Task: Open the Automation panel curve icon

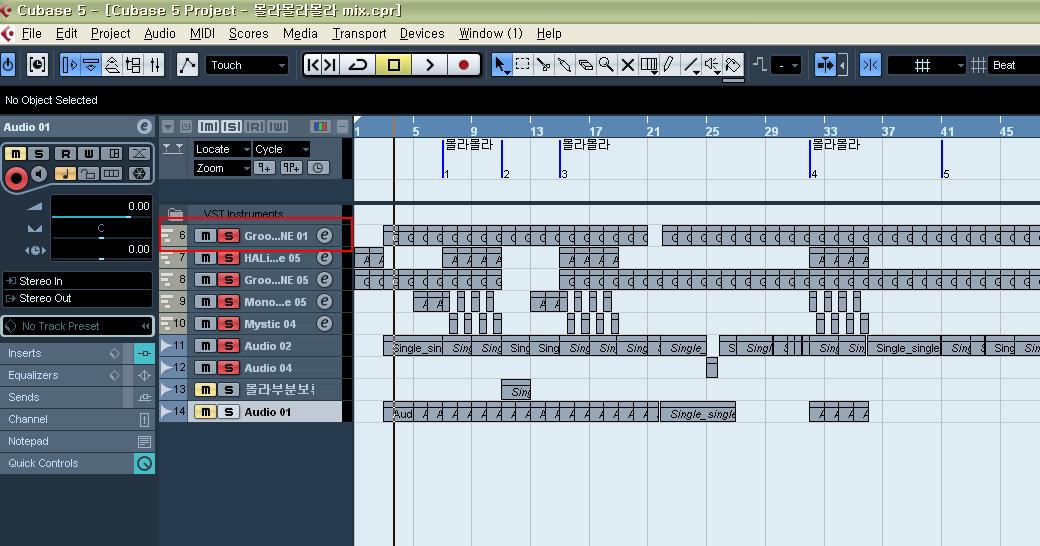Action: (188, 65)
